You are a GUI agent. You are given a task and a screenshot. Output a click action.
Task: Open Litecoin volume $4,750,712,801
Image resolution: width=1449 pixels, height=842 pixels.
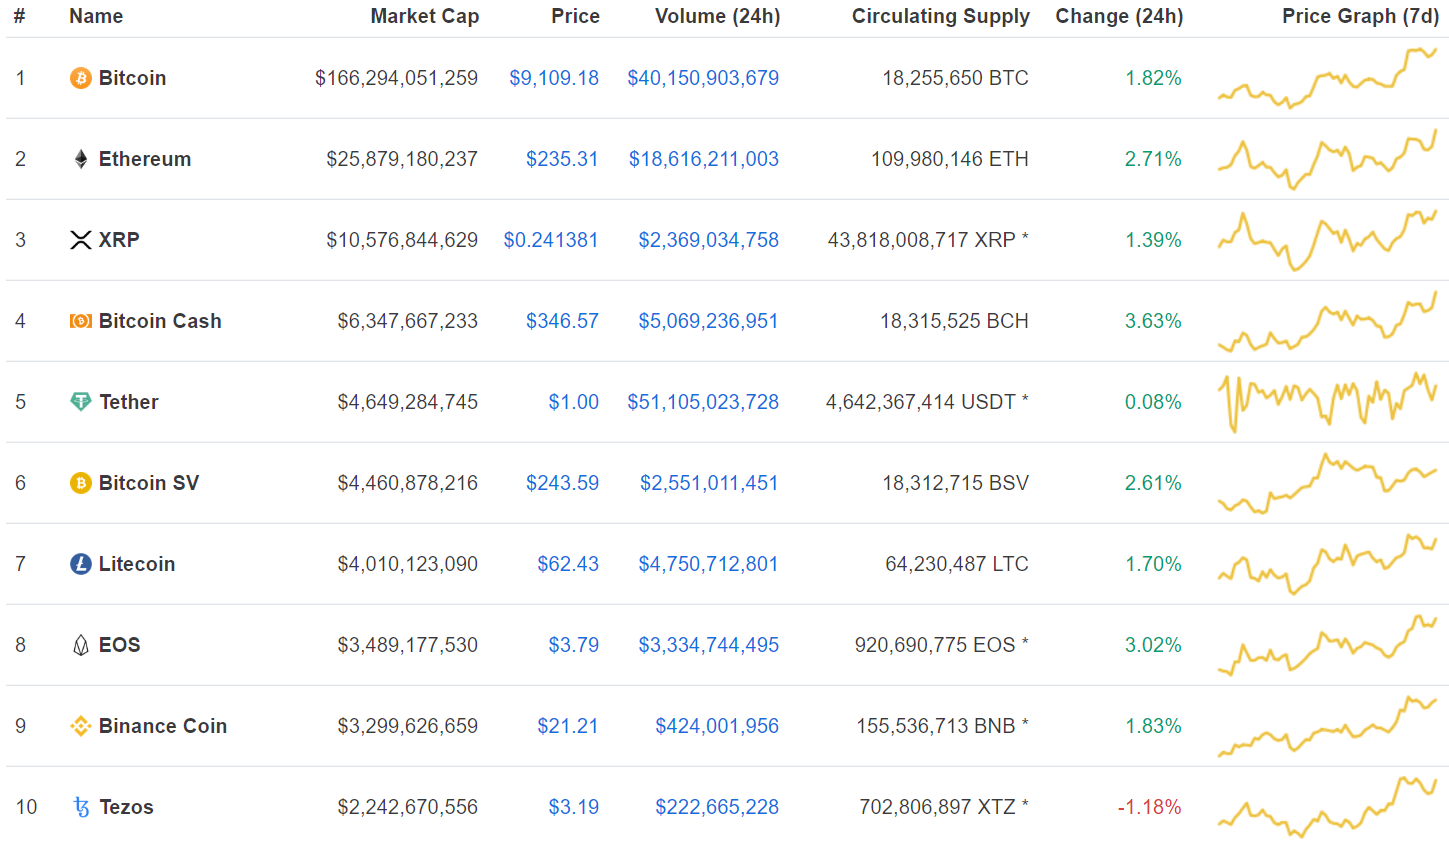709,564
